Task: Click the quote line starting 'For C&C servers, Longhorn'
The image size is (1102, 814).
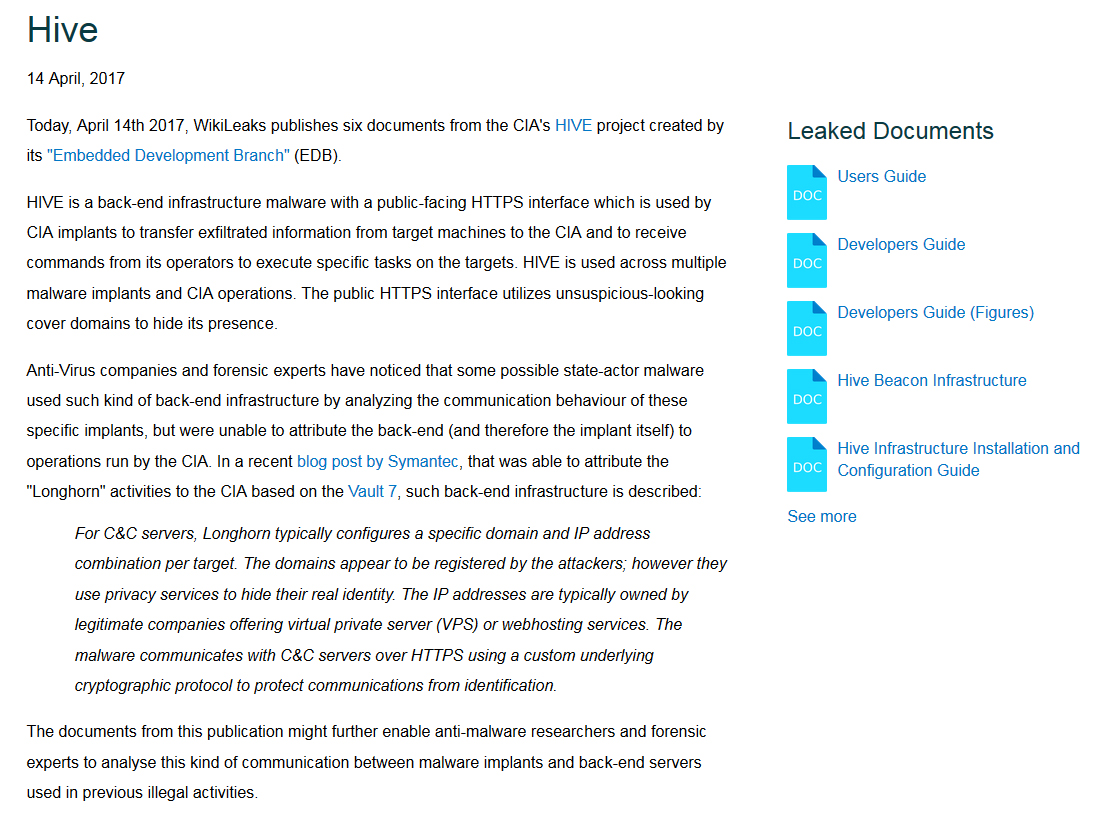Action: tap(363, 534)
